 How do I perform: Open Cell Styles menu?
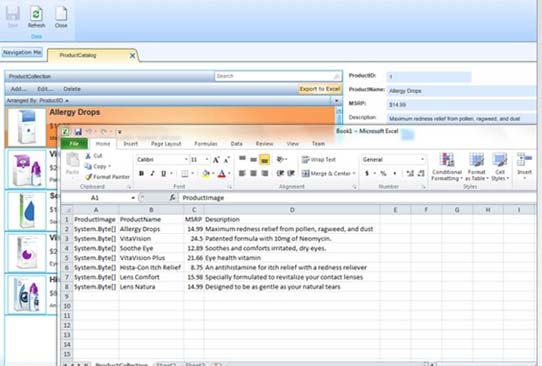coord(500,167)
